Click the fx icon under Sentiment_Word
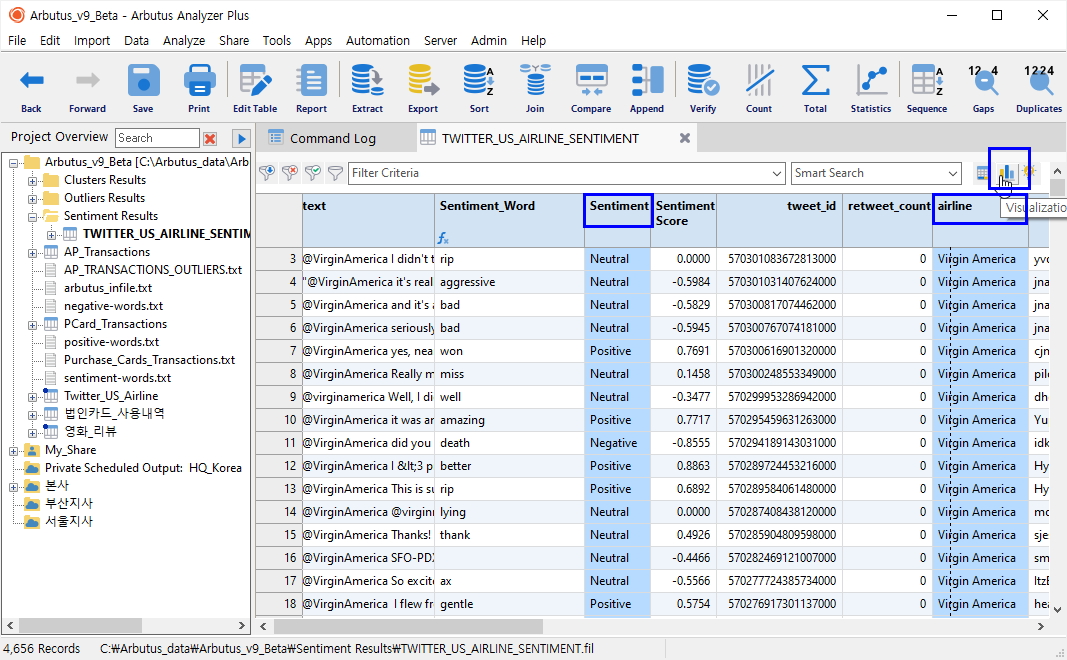The image size is (1067, 660). point(443,238)
